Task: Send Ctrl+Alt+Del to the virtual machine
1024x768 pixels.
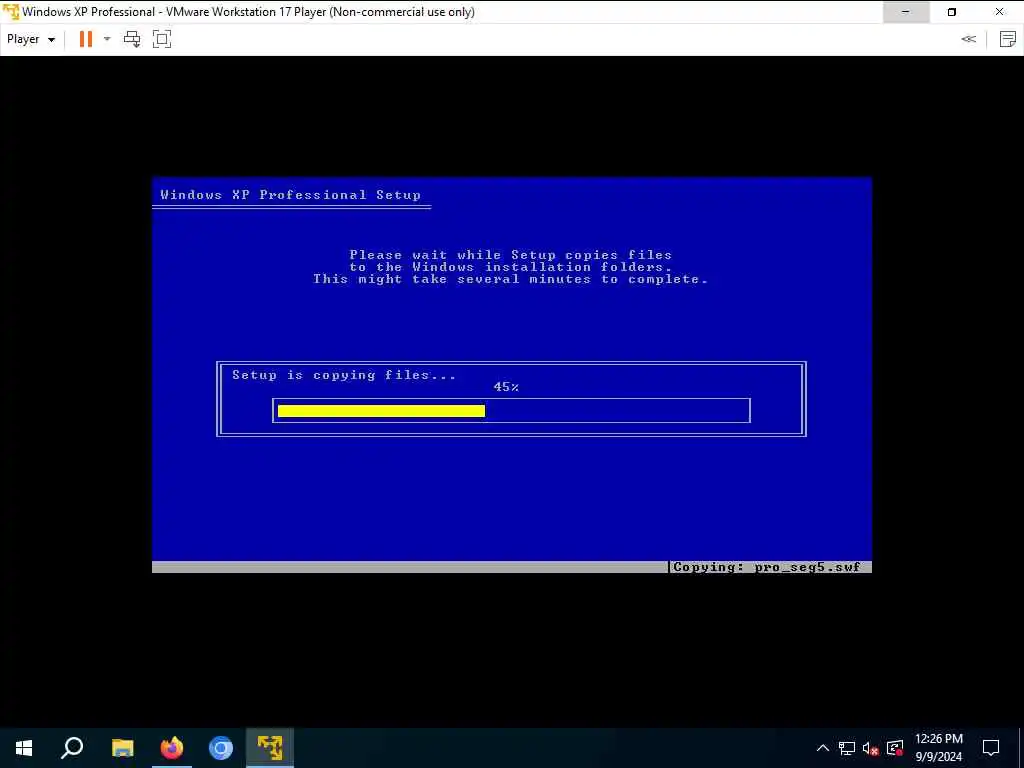Action: [132, 39]
